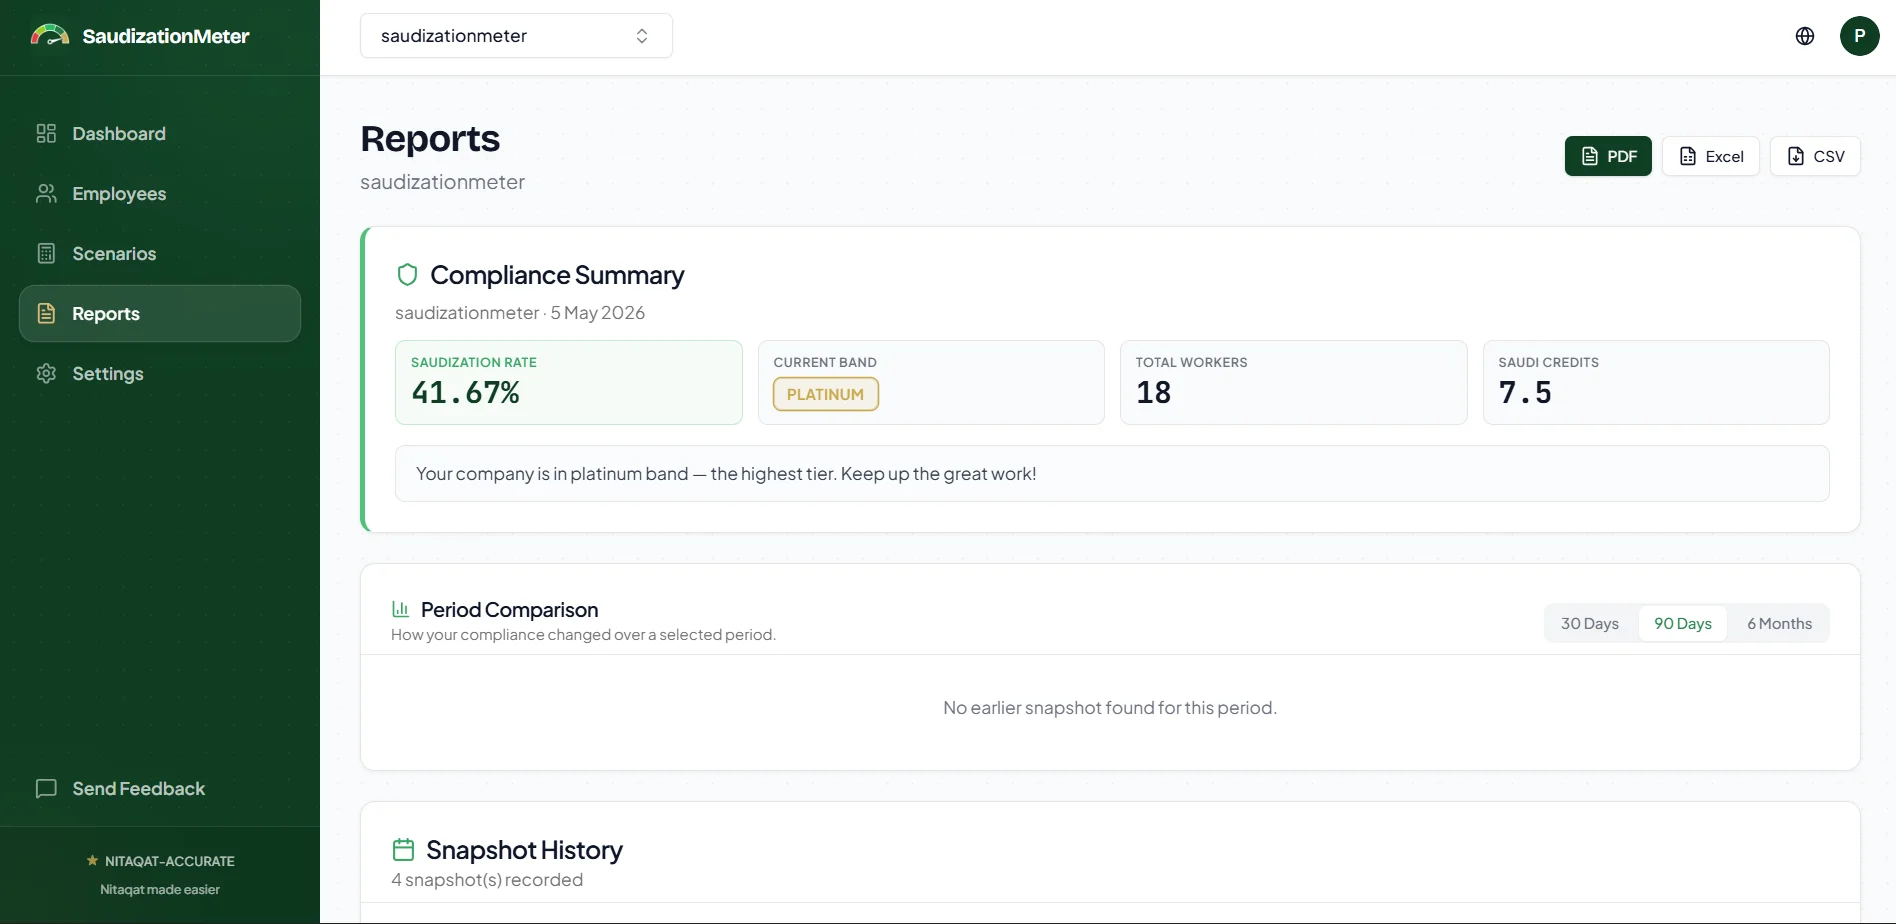Expand the saudizationmeter company selector
This screenshot has height=924, width=1896.
516,36
